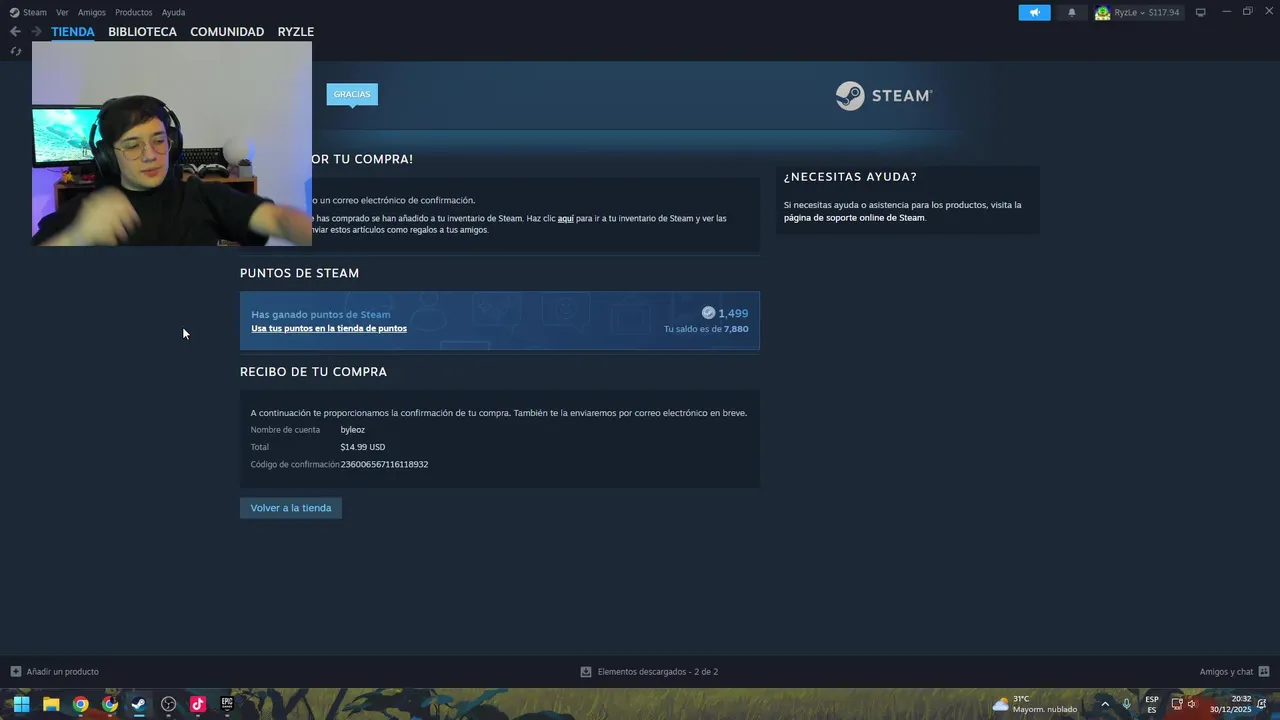
Task: Open the network tray icon
Action: pyautogui.click(x=1177, y=704)
